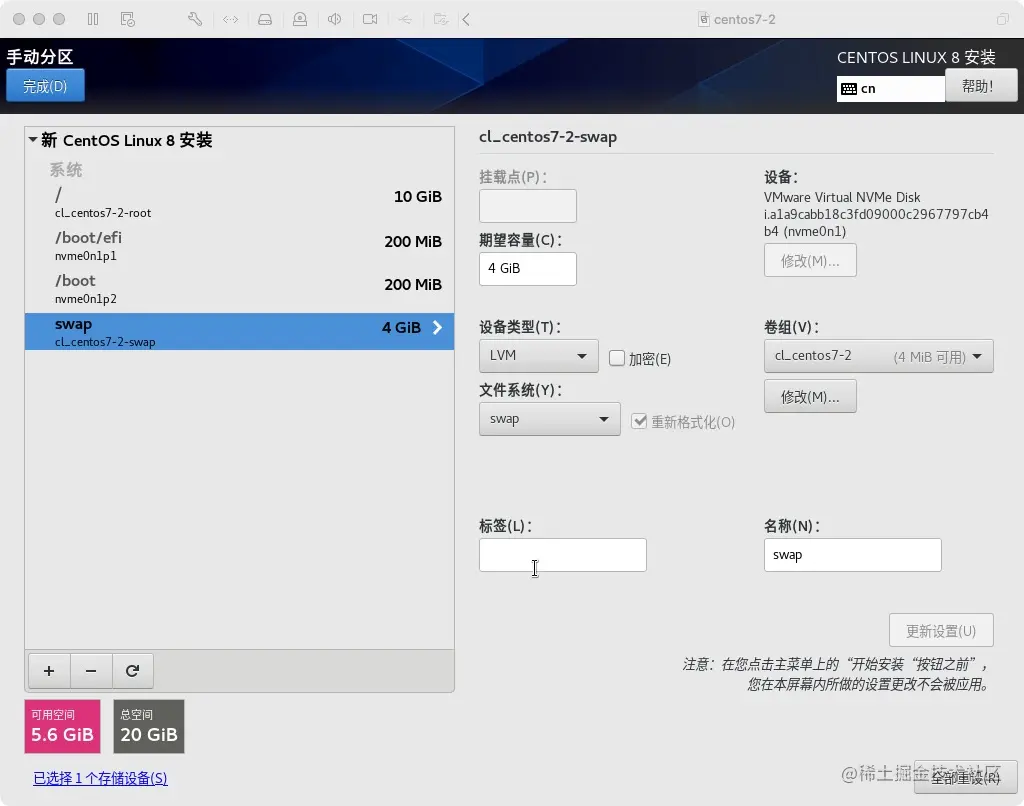This screenshot has height=806, width=1024.
Task: Open the 设备类型 LVM dropdown
Action: click(539, 356)
